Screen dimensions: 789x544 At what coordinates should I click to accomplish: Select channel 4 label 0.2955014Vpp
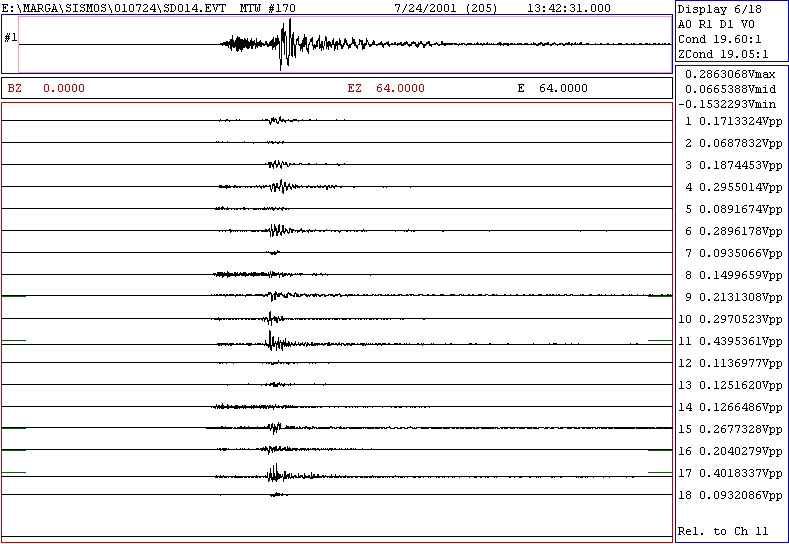coord(734,187)
